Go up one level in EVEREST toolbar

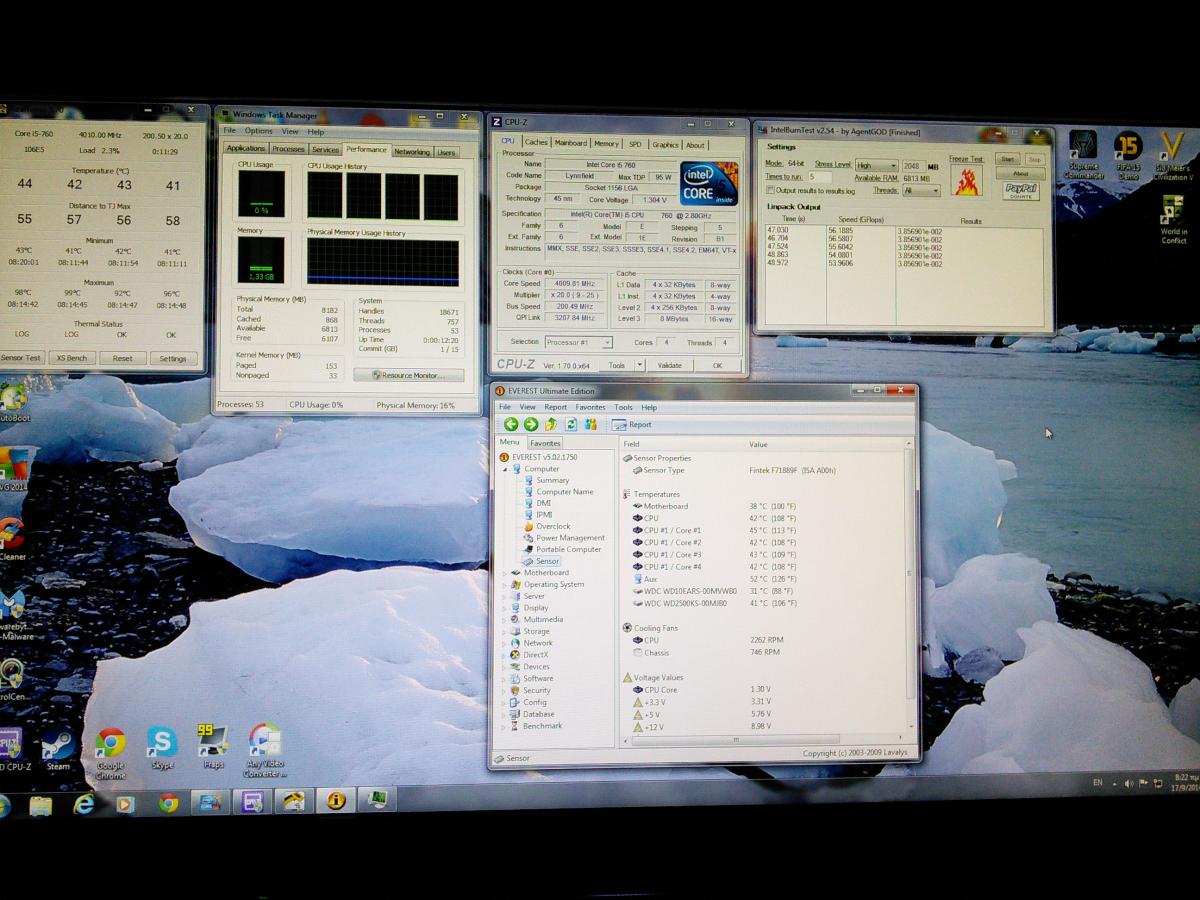tap(551, 424)
